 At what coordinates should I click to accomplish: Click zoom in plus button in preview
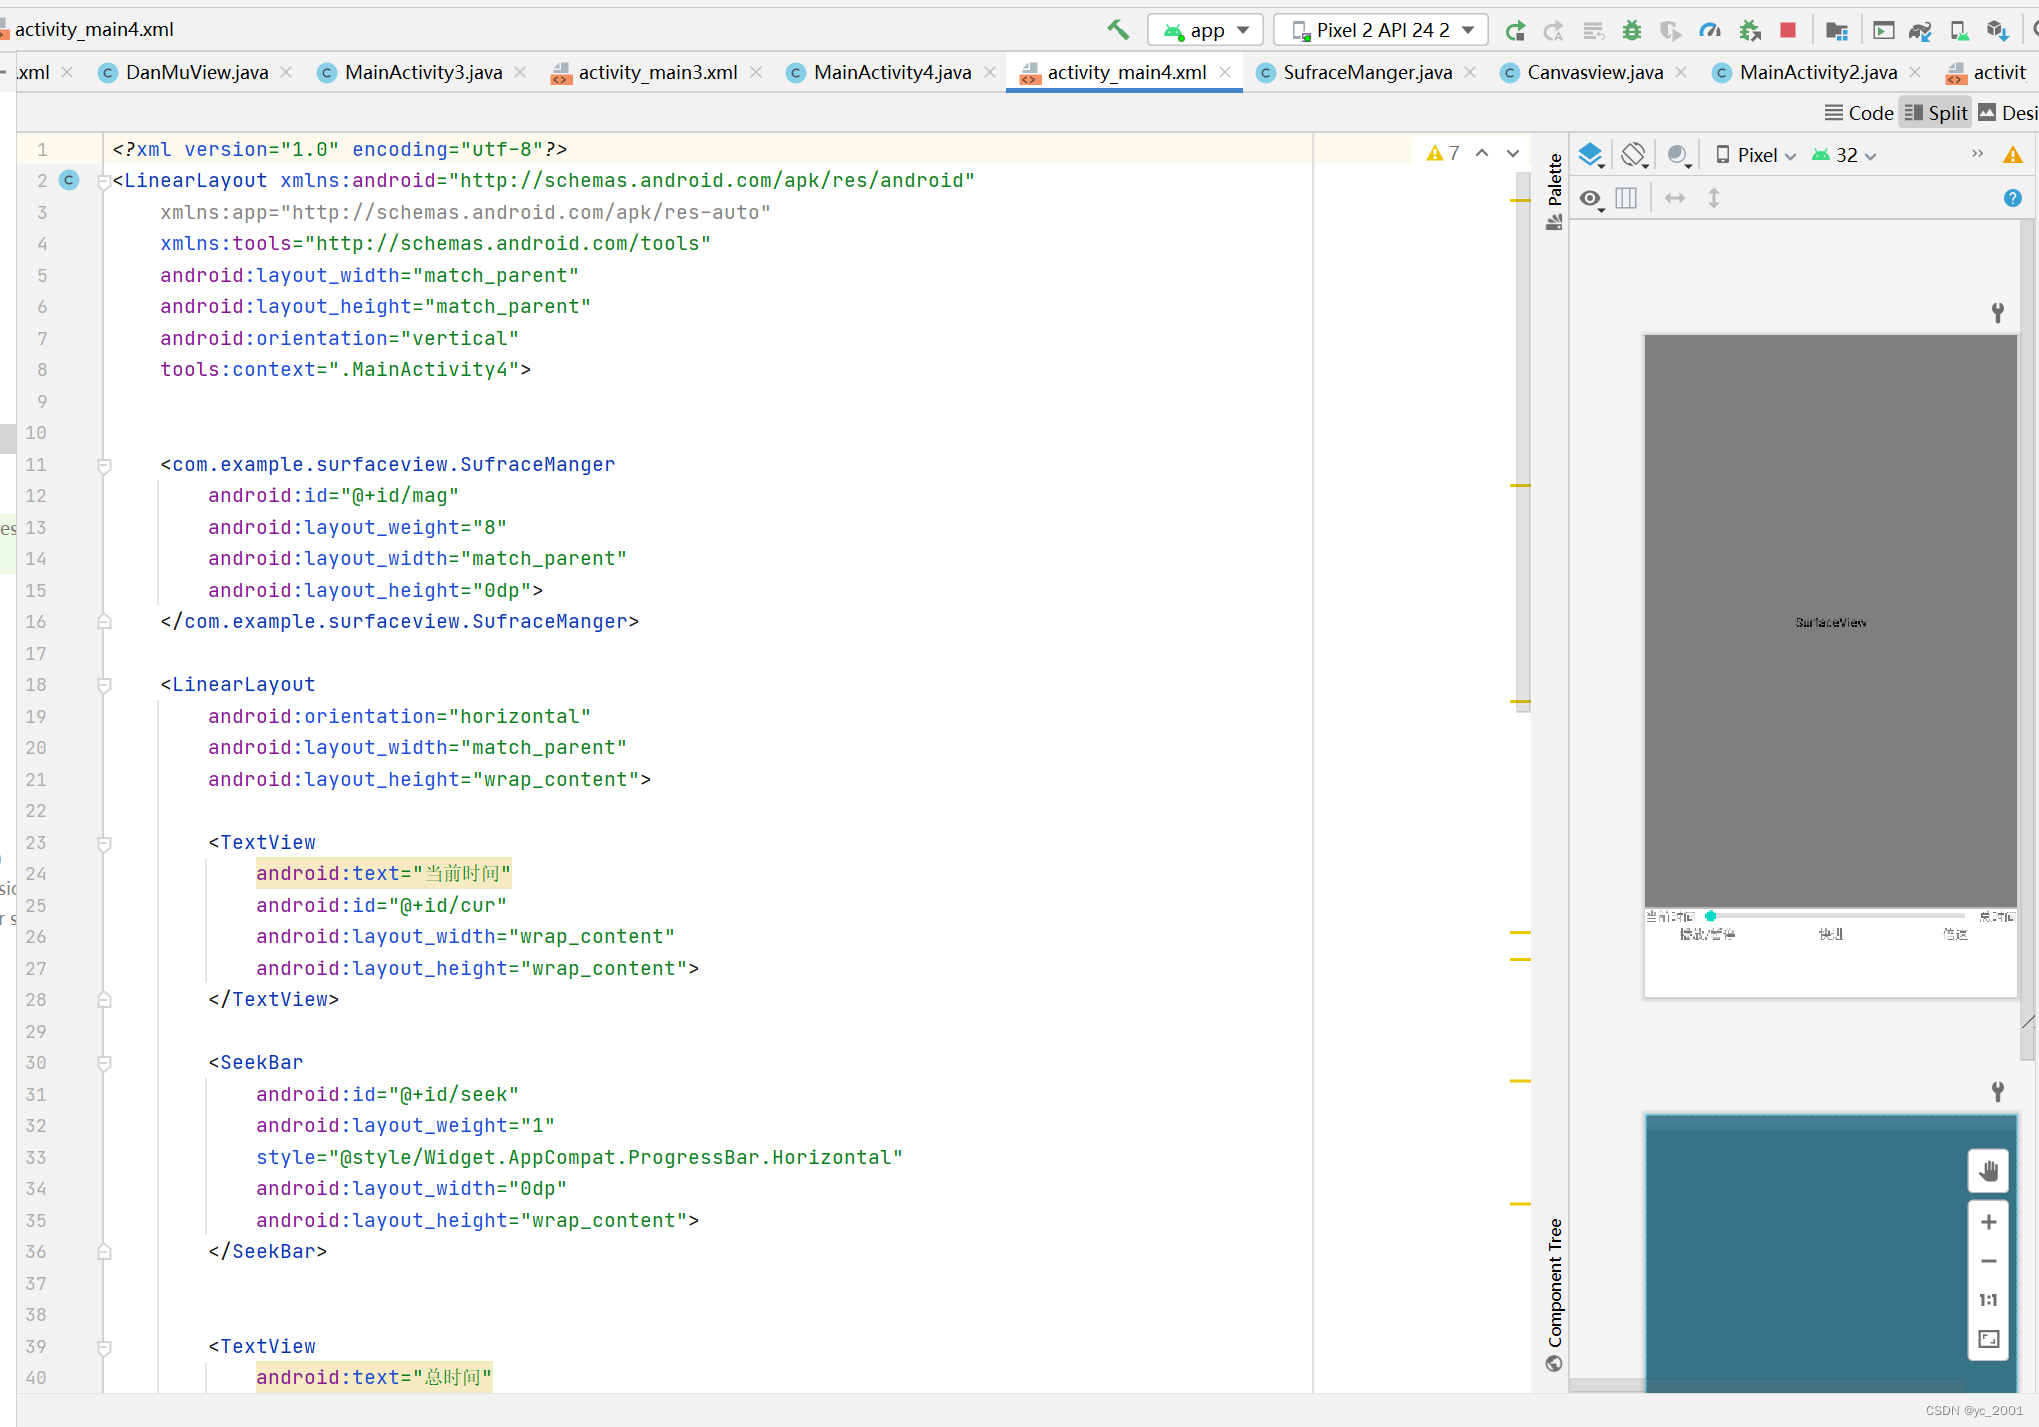[x=1988, y=1222]
